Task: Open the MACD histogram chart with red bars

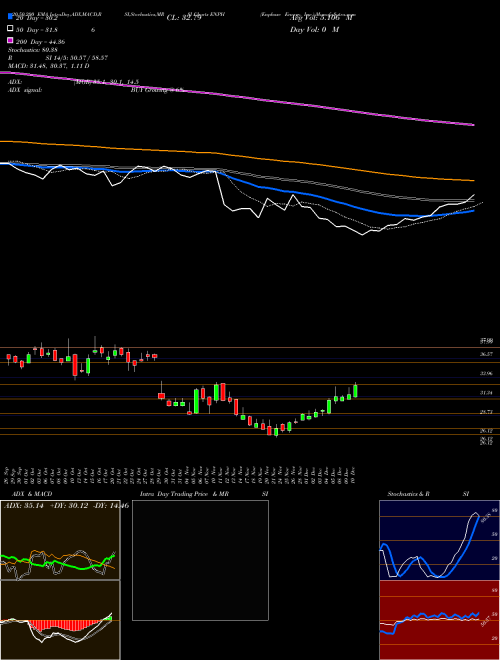Action: tap(60, 620)
